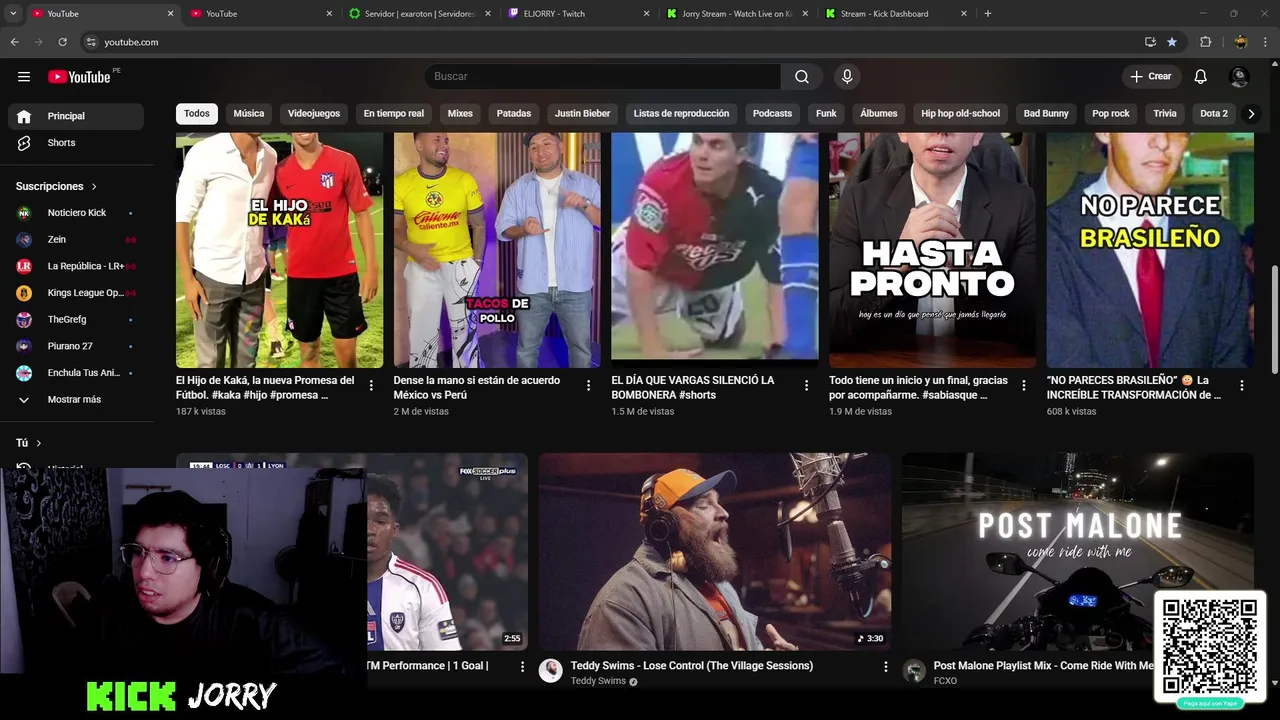The image size is (1280, 720).
Task: Select the Dota 2 chip
Action: (1214, 113)
